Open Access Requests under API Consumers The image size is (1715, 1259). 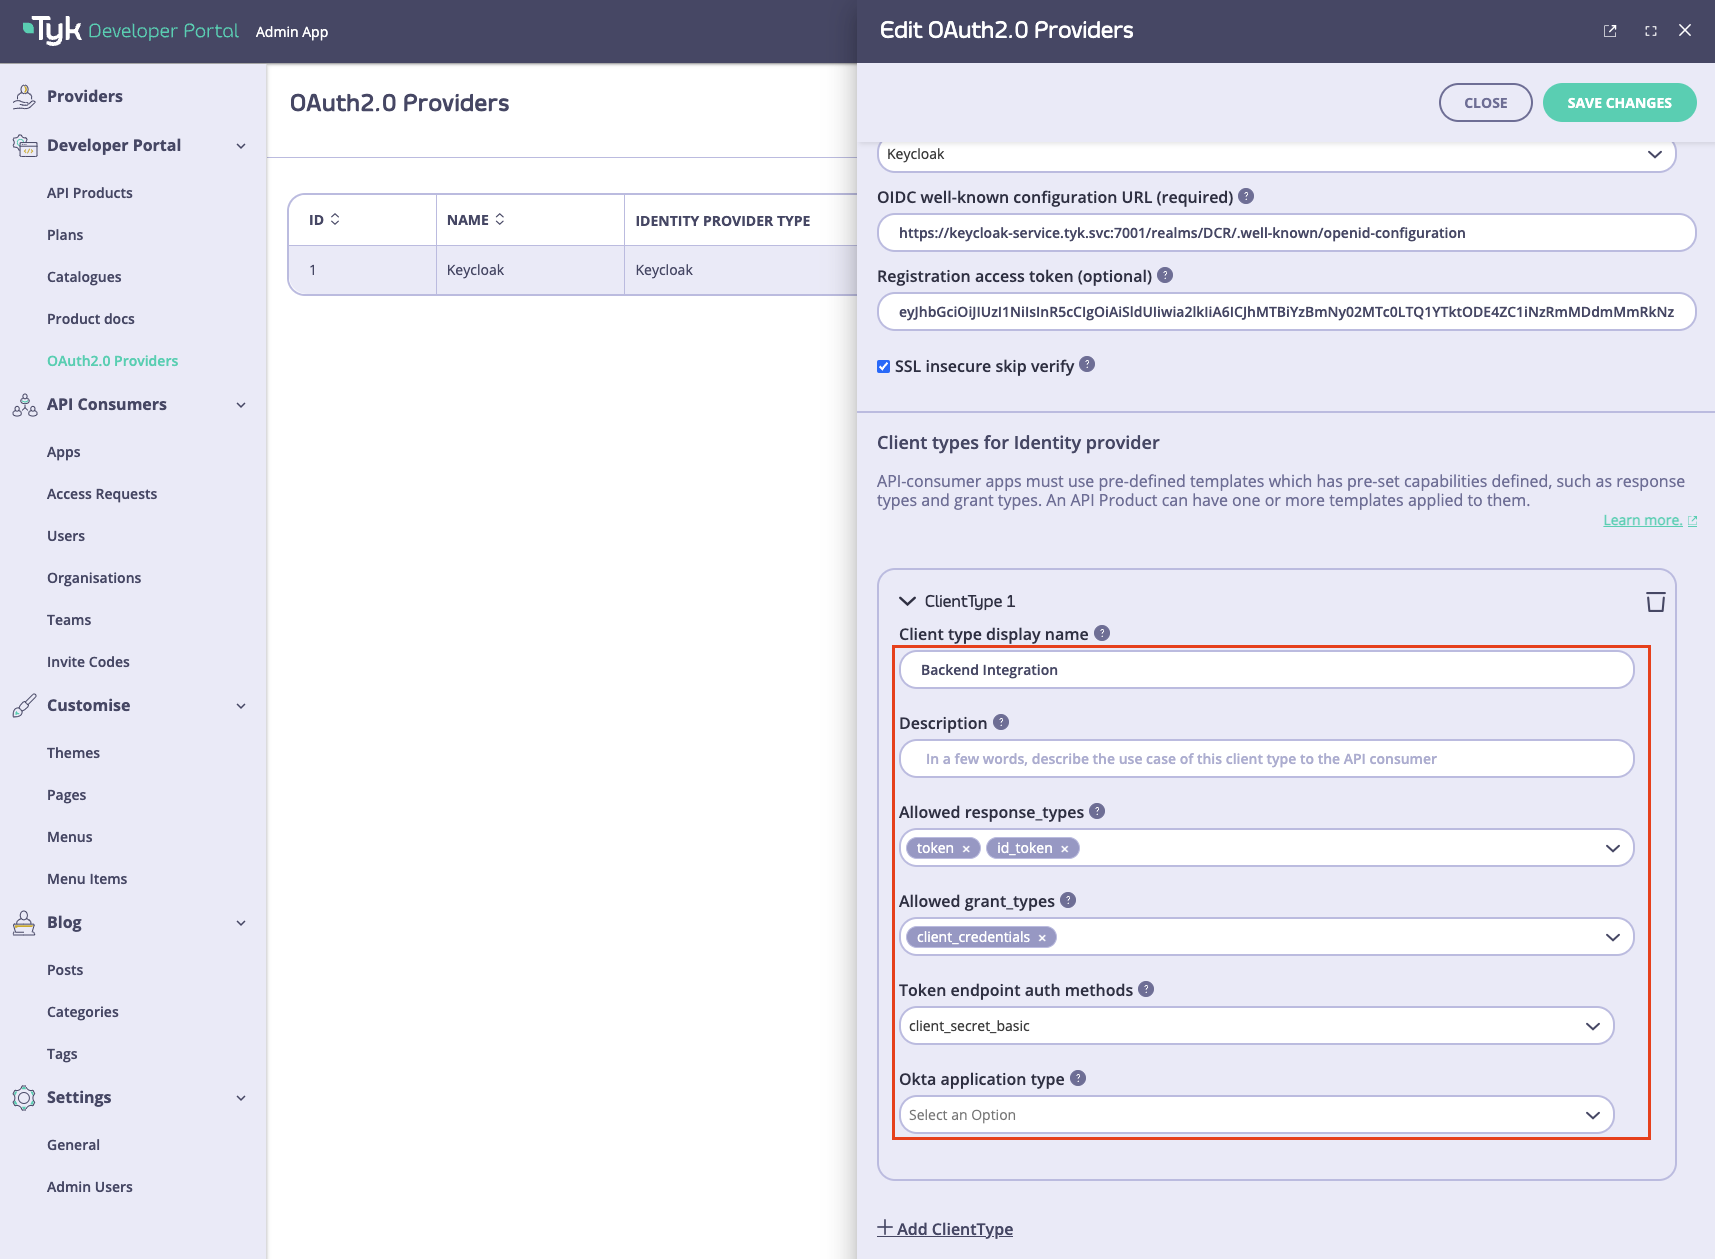[101, 493]
